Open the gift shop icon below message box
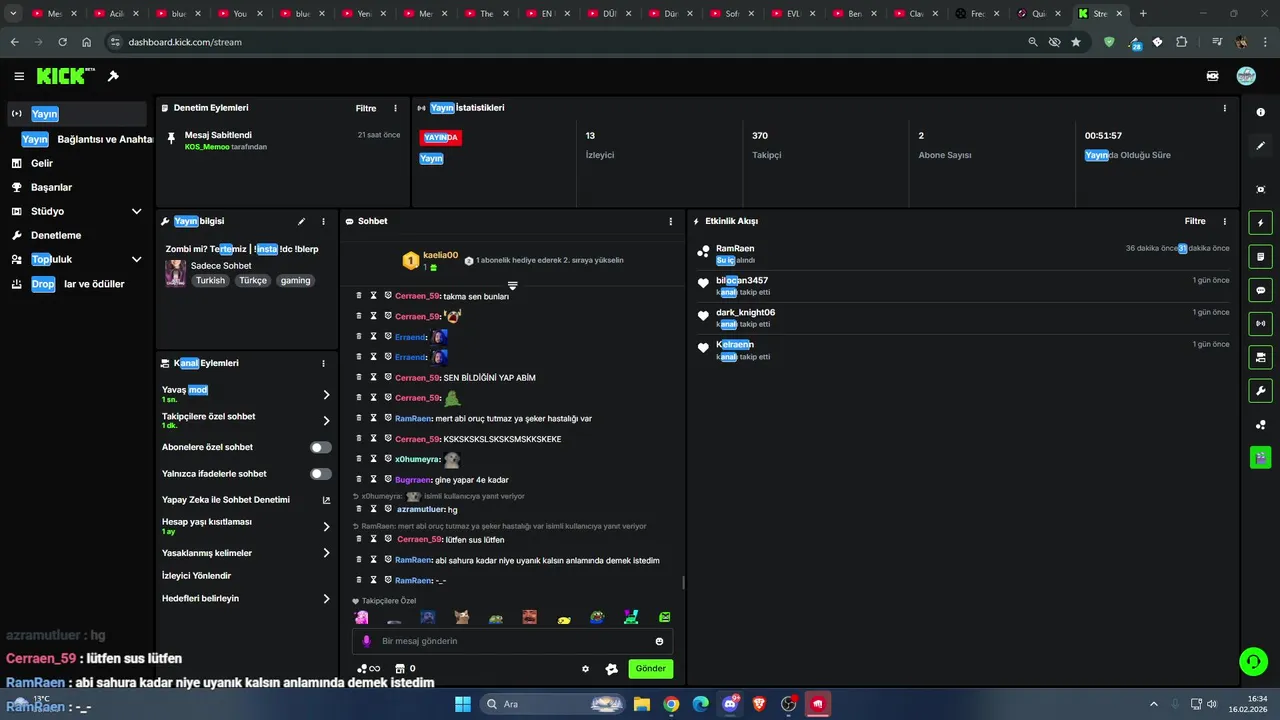Image resolution: width=1280 pixels, height=720 pixels. [x=400, y=669]
